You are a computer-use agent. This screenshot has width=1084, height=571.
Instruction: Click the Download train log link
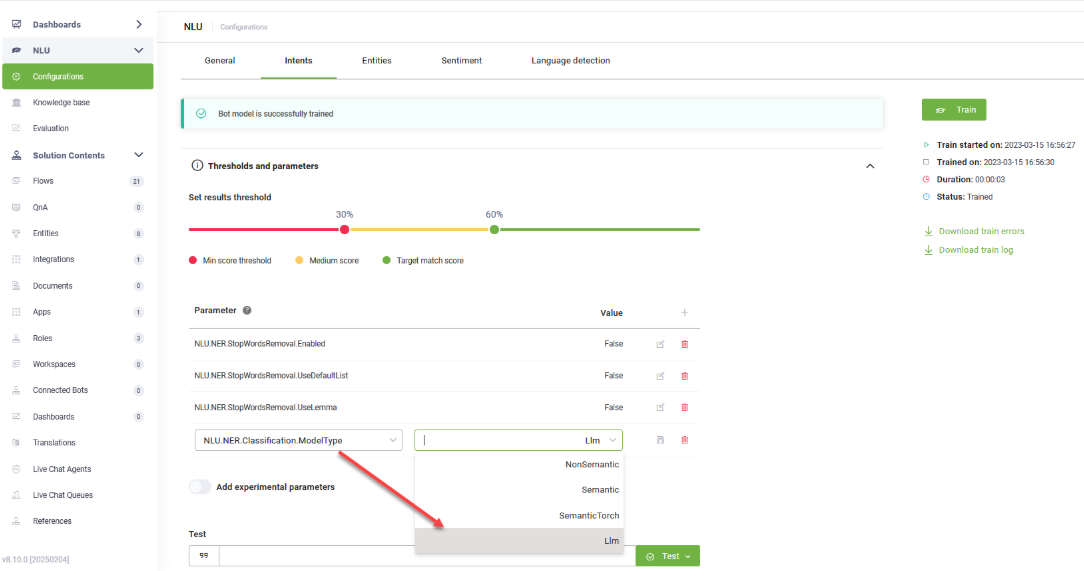[975, 250]
